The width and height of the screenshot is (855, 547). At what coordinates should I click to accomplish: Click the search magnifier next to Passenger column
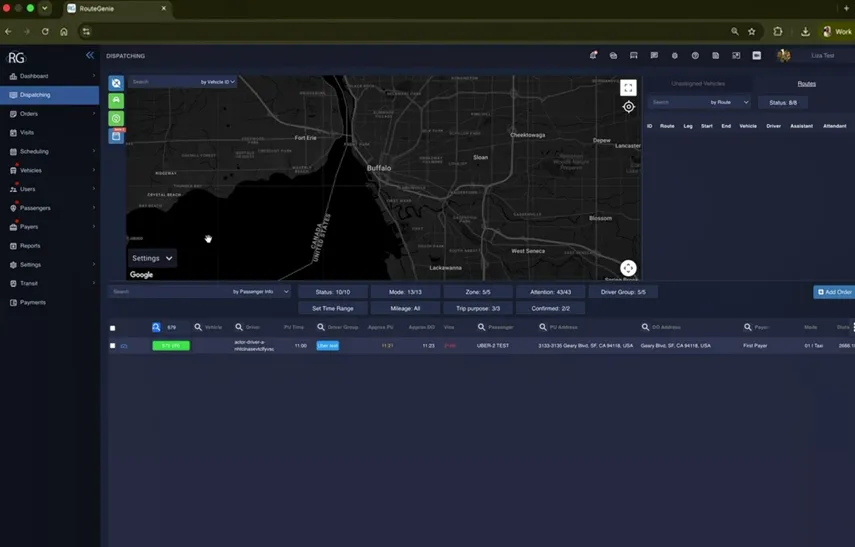tap(481, 327)
